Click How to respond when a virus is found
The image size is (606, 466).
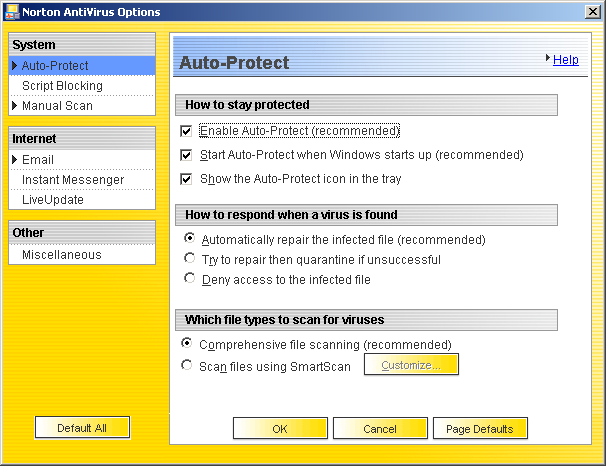pos(366,215)
